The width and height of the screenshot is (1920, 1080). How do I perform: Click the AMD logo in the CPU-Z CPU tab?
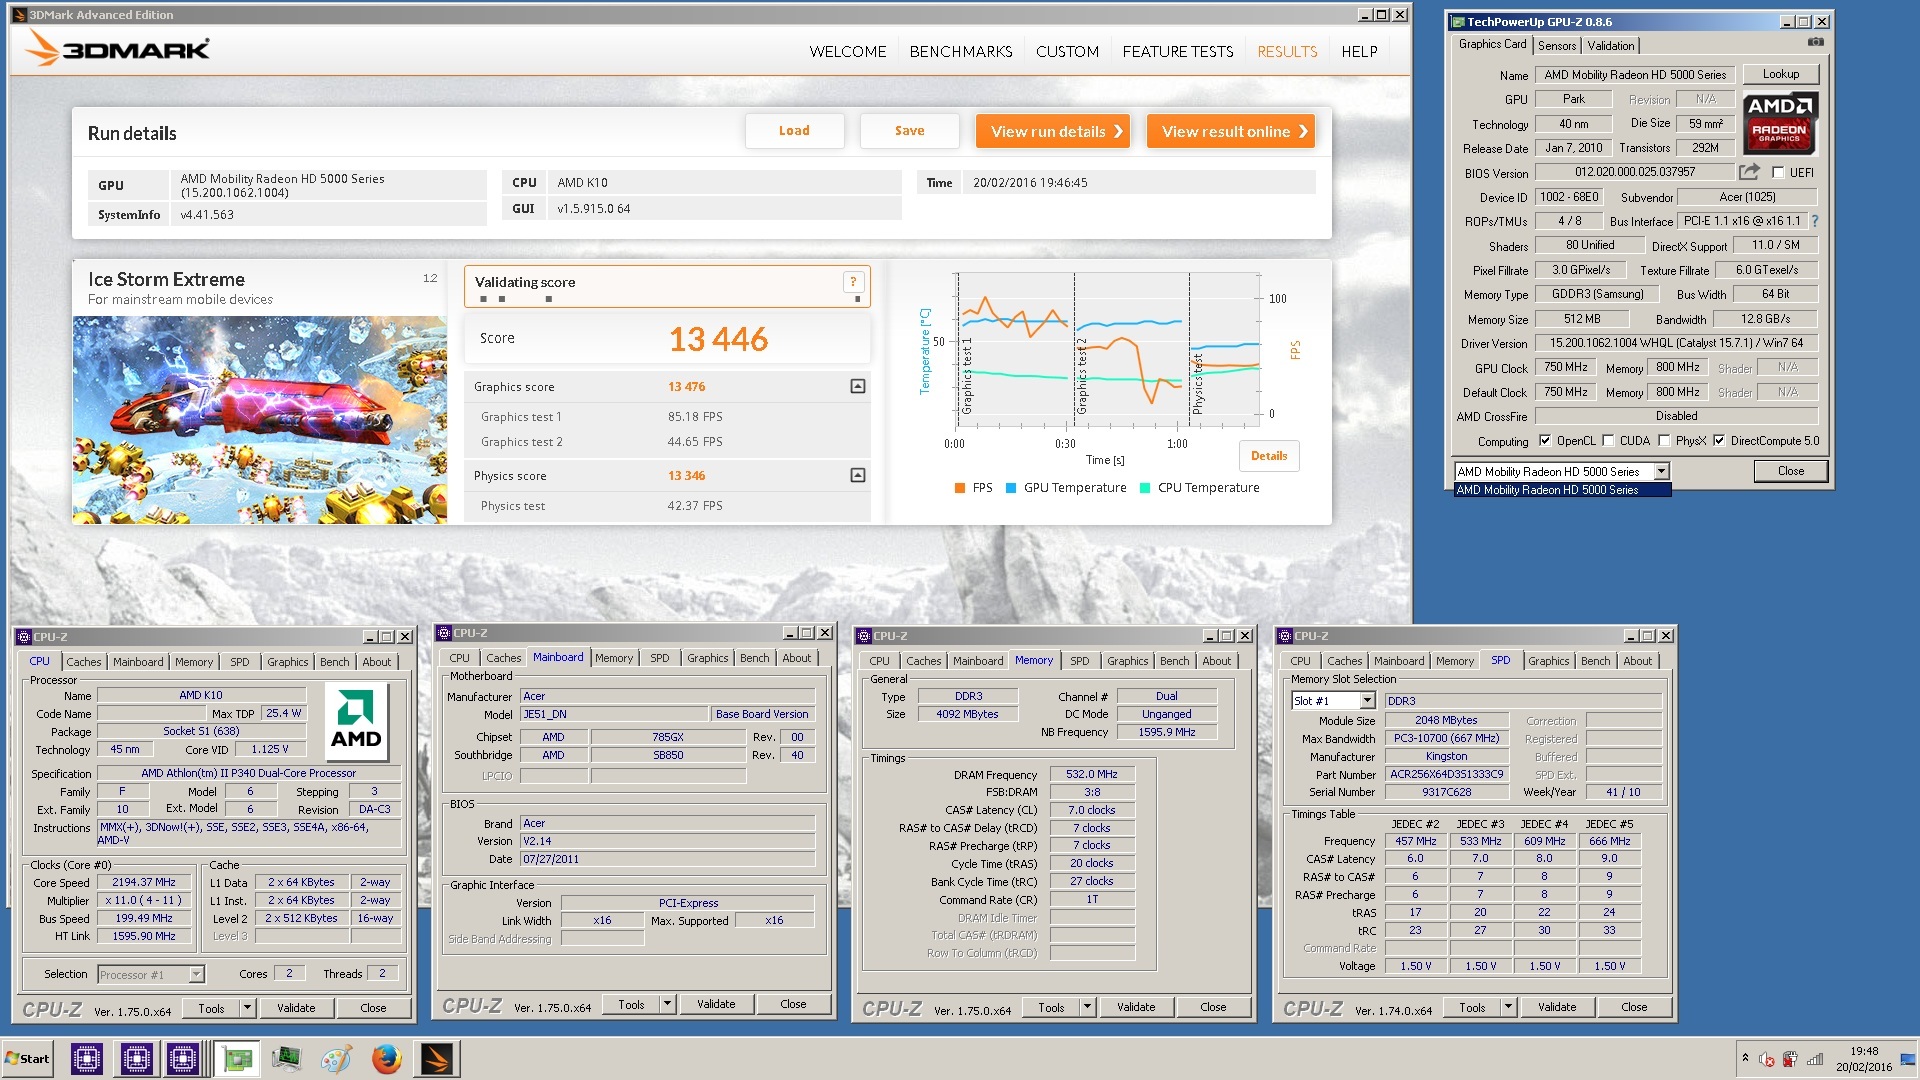357,721
